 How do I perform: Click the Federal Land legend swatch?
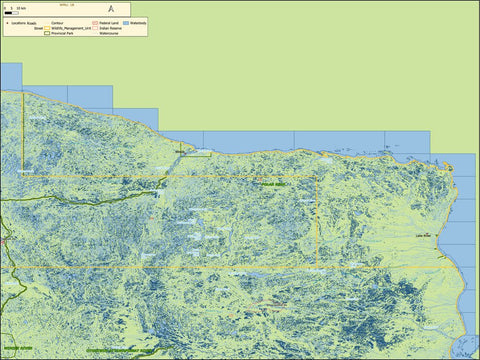[95, 23]
